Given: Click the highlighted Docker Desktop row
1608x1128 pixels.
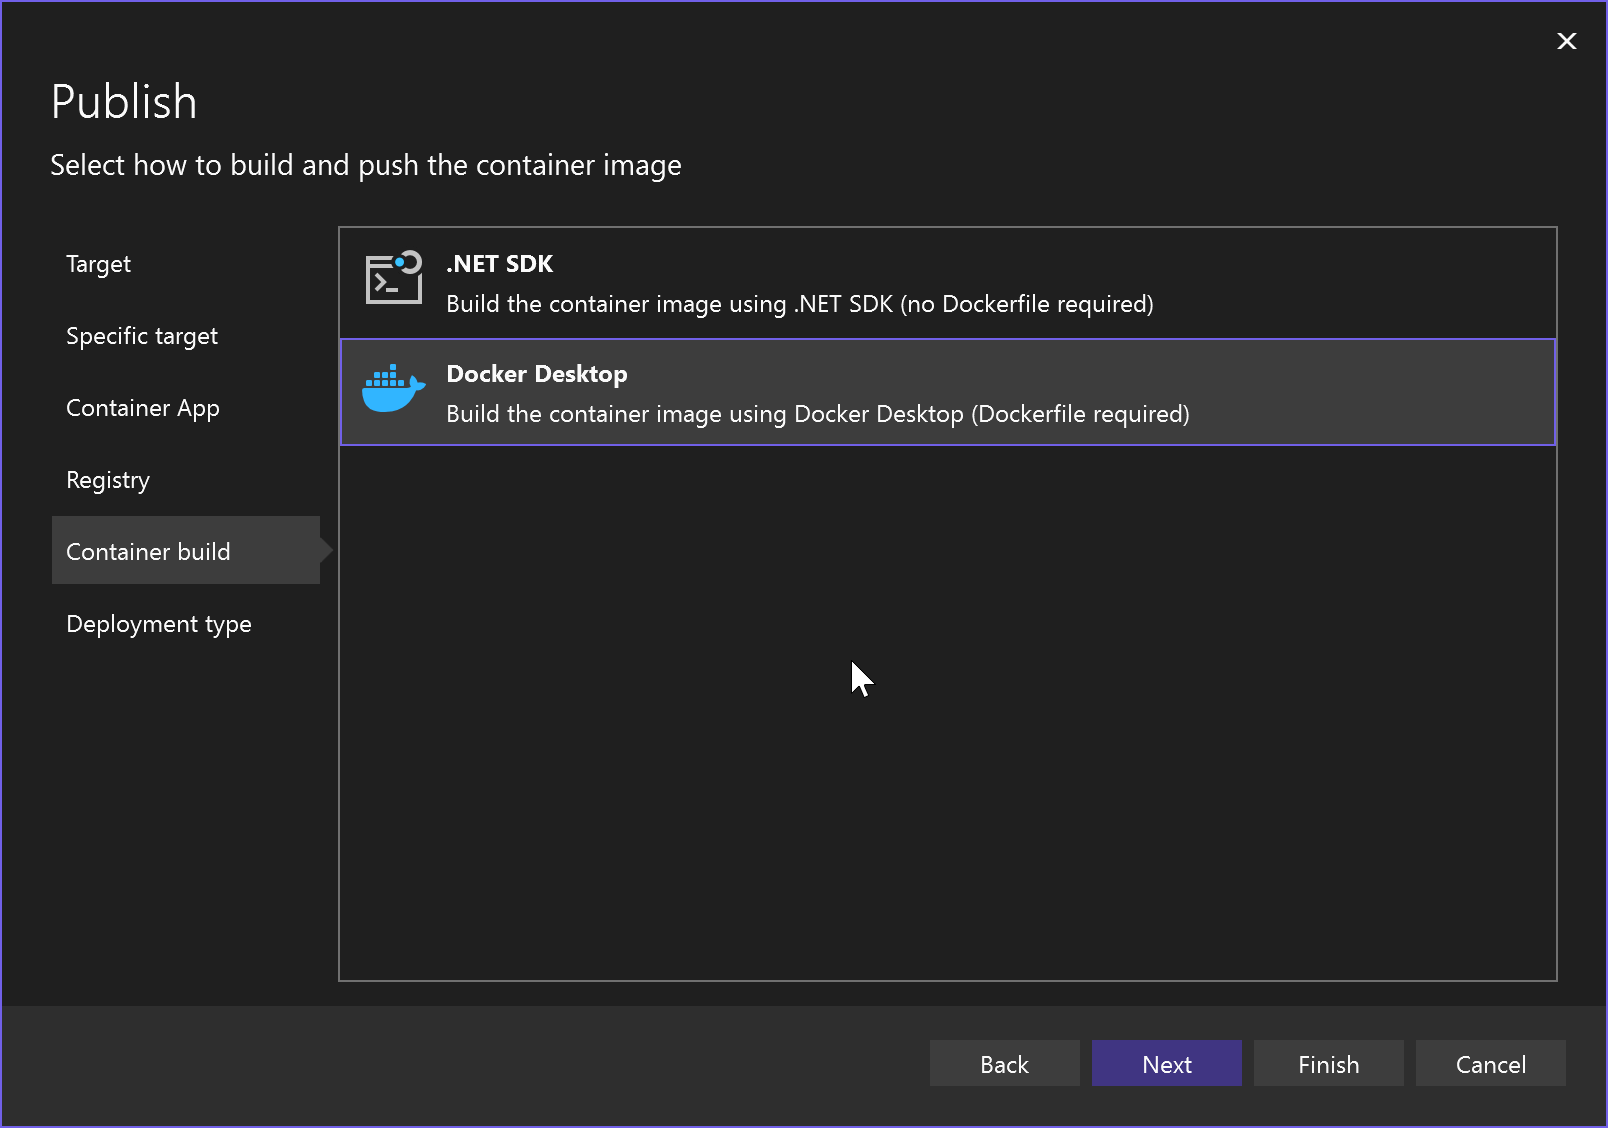Looking at the screenshot, I should pos(948,391).
